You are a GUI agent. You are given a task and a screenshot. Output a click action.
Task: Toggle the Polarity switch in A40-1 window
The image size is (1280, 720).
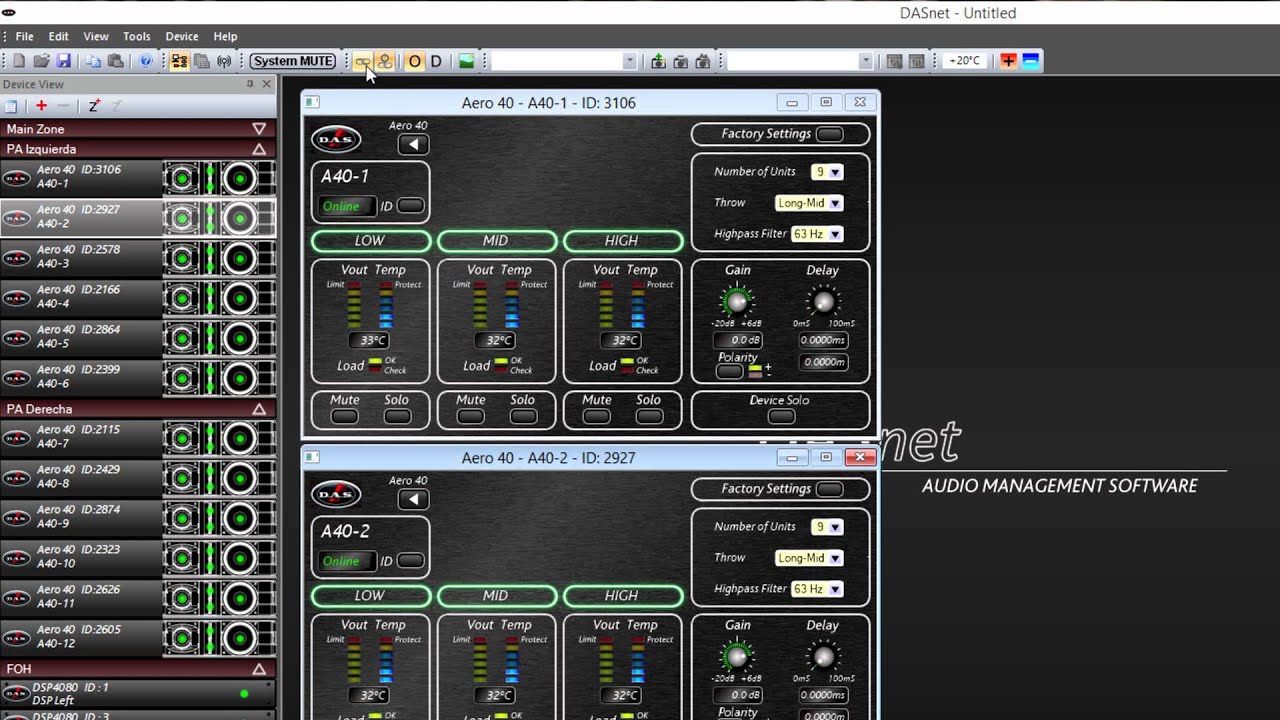coord(730,371)
